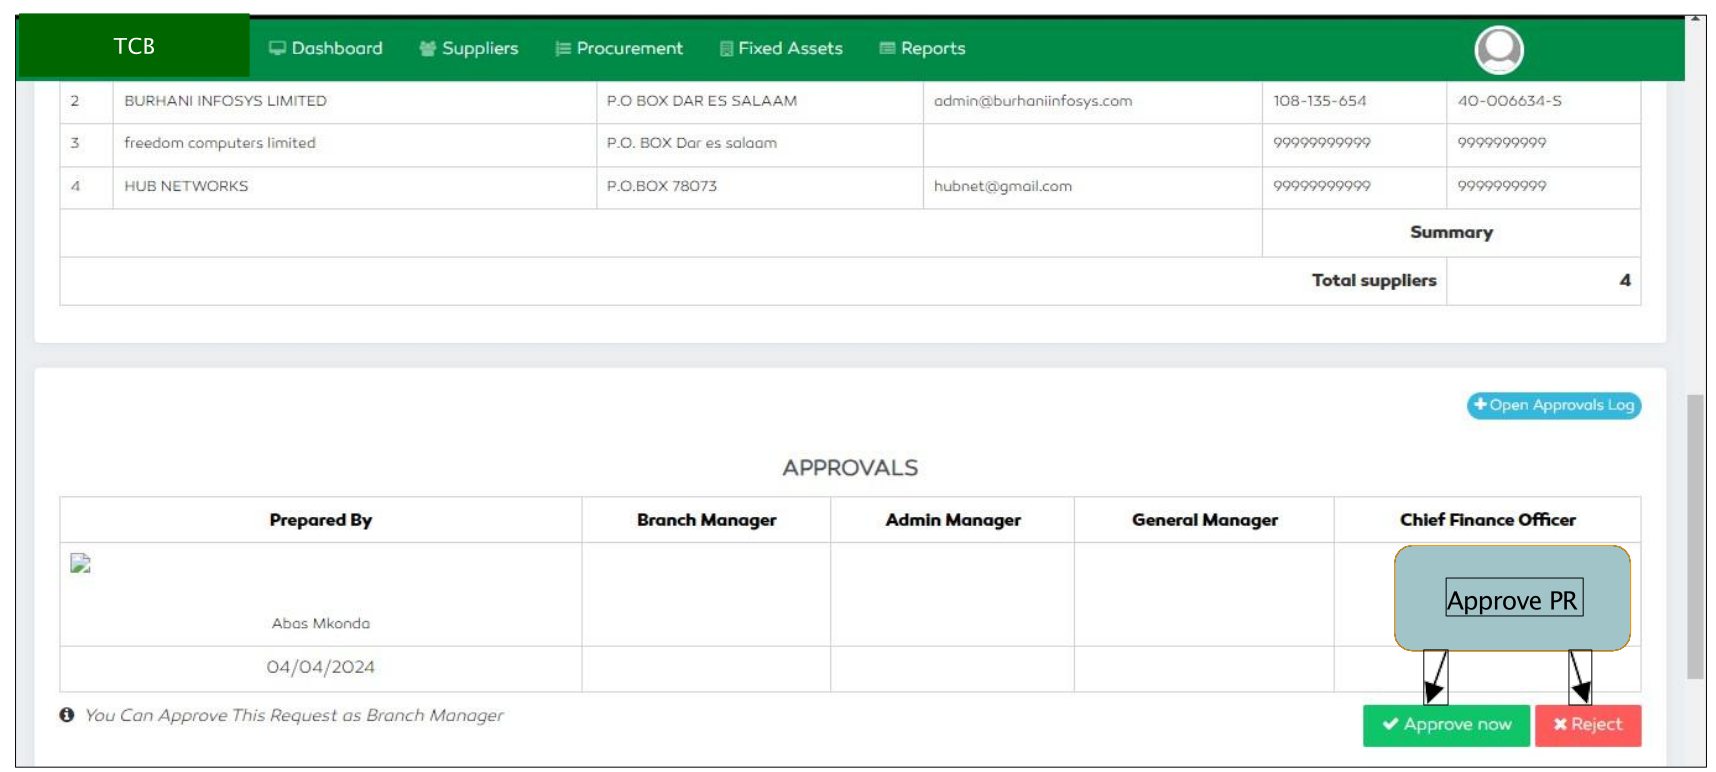Click the APPROVALS section heading
1716x772 pixels.
[850, 468]
